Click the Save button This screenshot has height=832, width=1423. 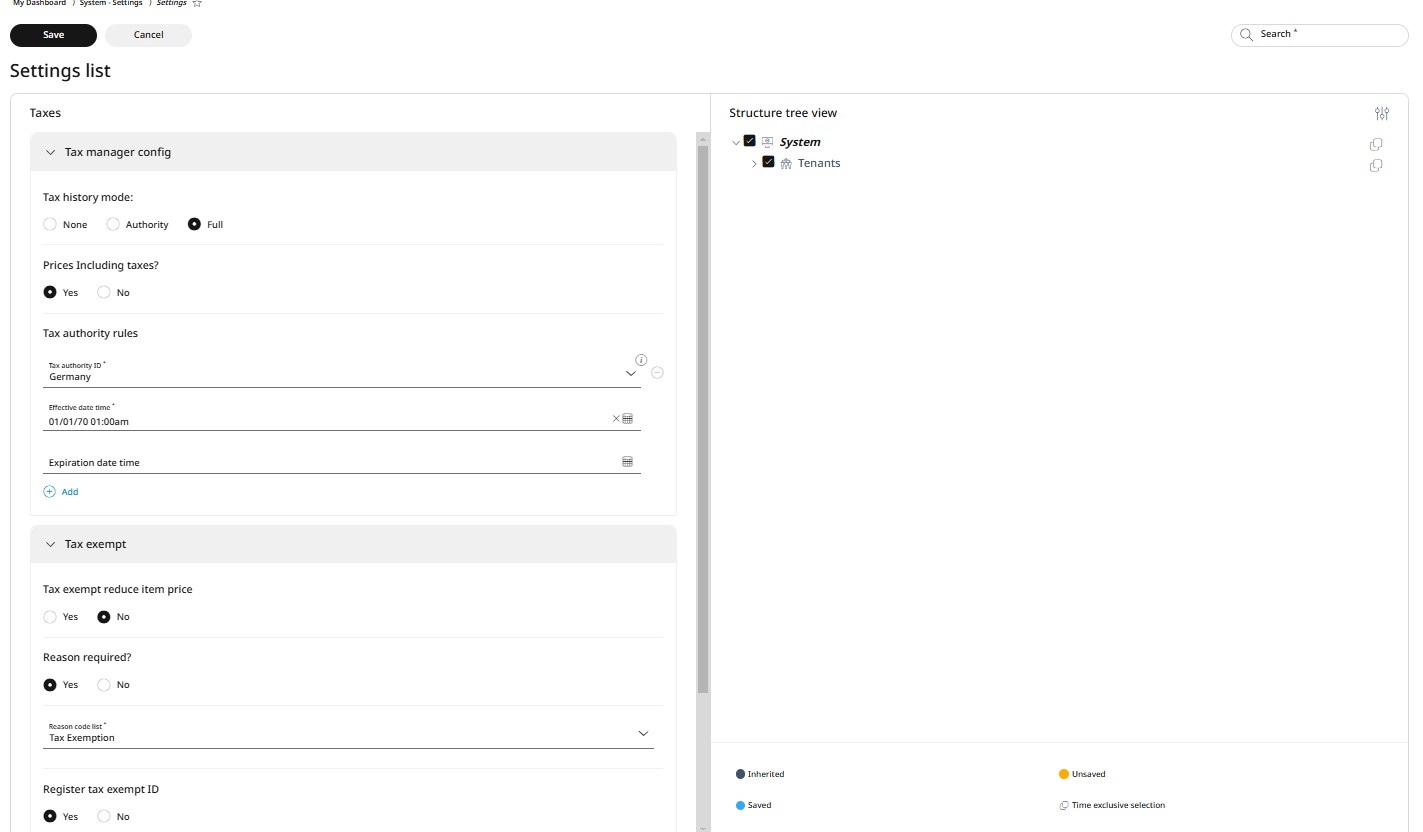(x=53, y=35)
